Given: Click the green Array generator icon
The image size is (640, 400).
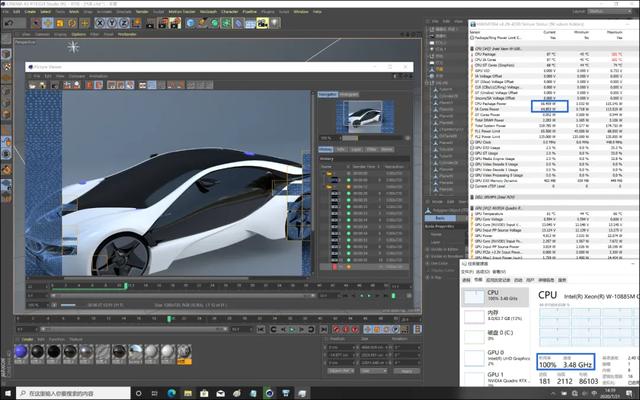Looking at the screenshot, I should [226, 23].
